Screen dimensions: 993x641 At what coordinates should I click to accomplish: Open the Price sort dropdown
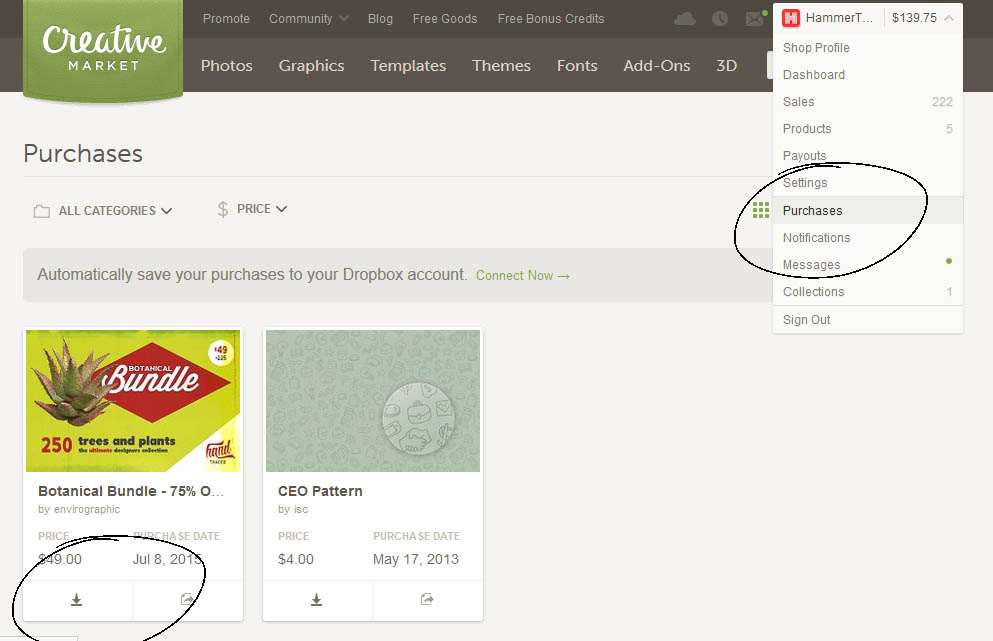tap(253, 209)
